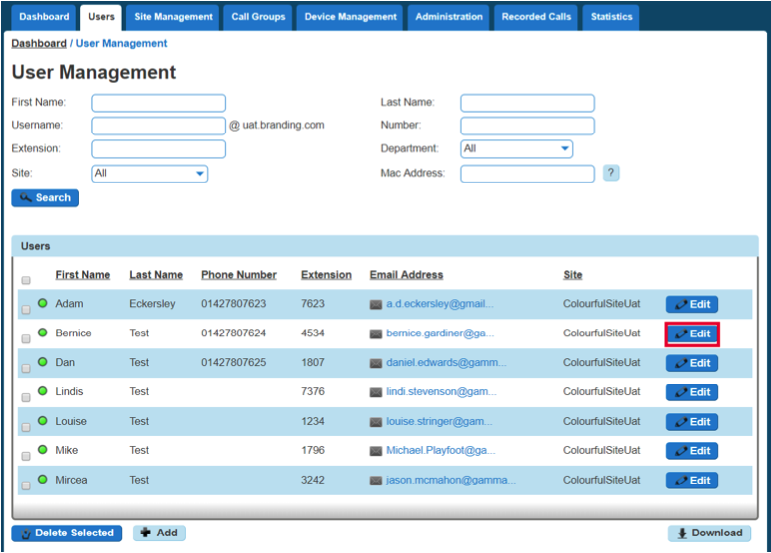The image size is (771, 553).
Task: Select the checkbox for Mike Test
Action: pyautogui.click(x=26, y=456)
